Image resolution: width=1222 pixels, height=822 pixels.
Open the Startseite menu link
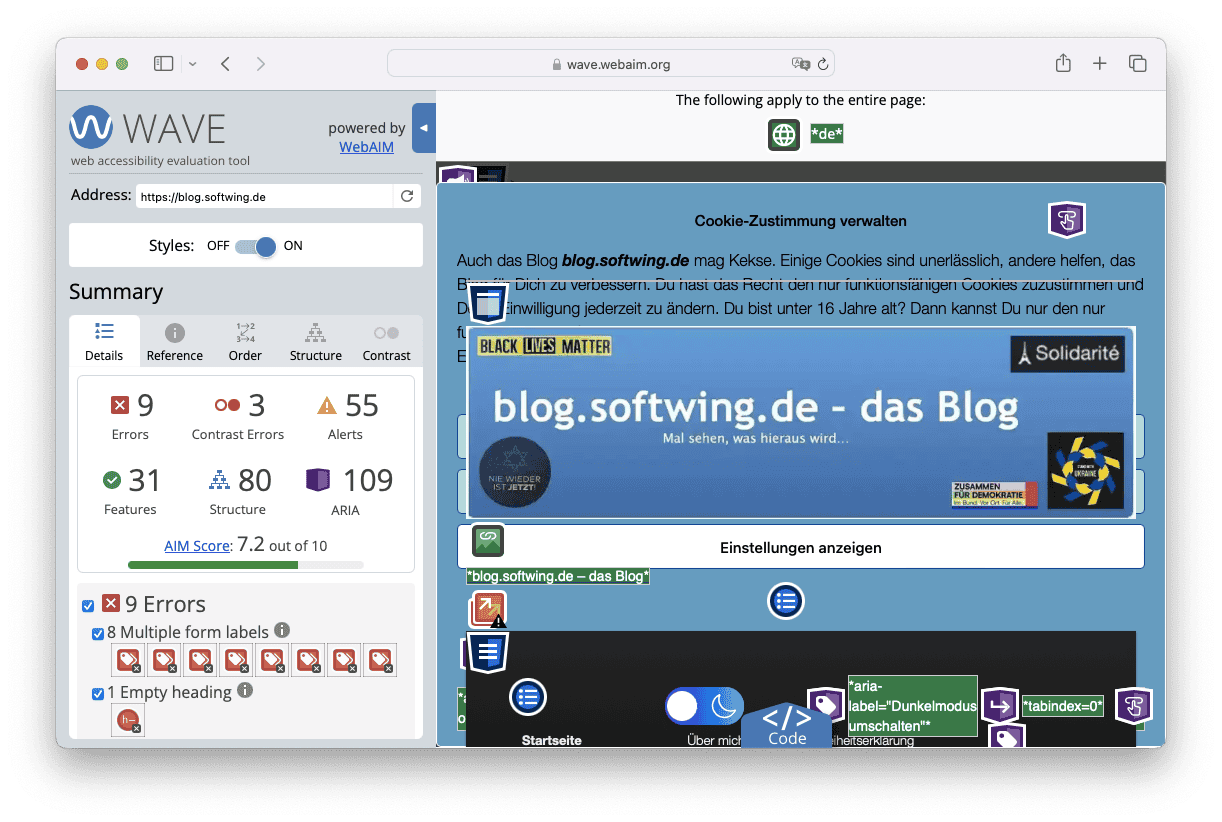[551, 740]
